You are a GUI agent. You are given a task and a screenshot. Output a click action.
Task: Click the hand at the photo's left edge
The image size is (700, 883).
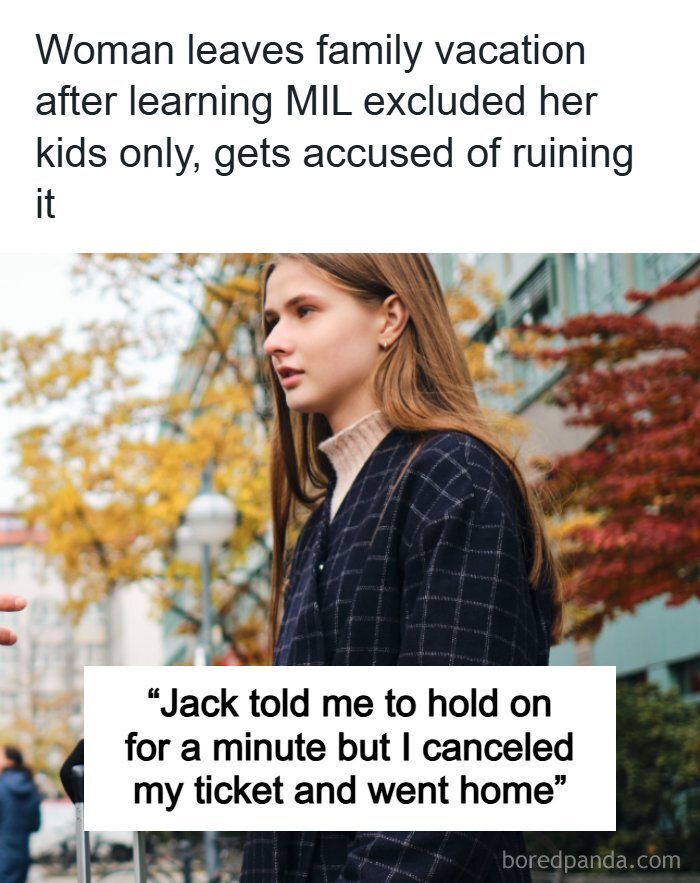click(x=11, y=619)
